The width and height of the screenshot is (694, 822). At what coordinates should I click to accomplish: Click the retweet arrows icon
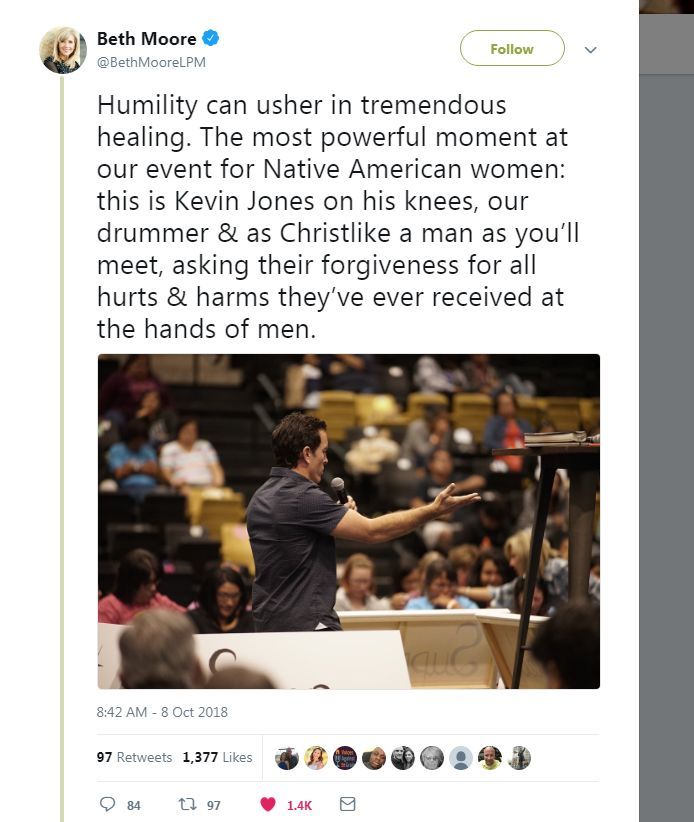[186, 804]
